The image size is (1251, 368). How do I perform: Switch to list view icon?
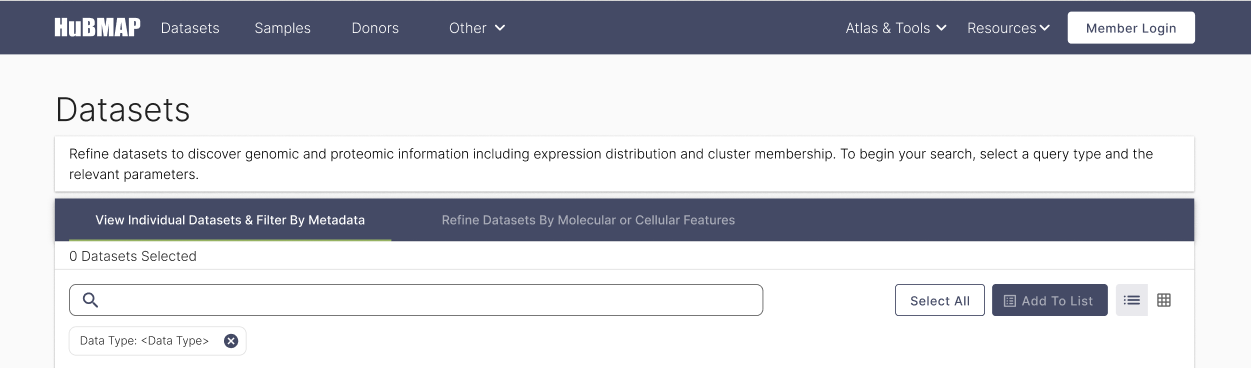tap(1132, 300)
